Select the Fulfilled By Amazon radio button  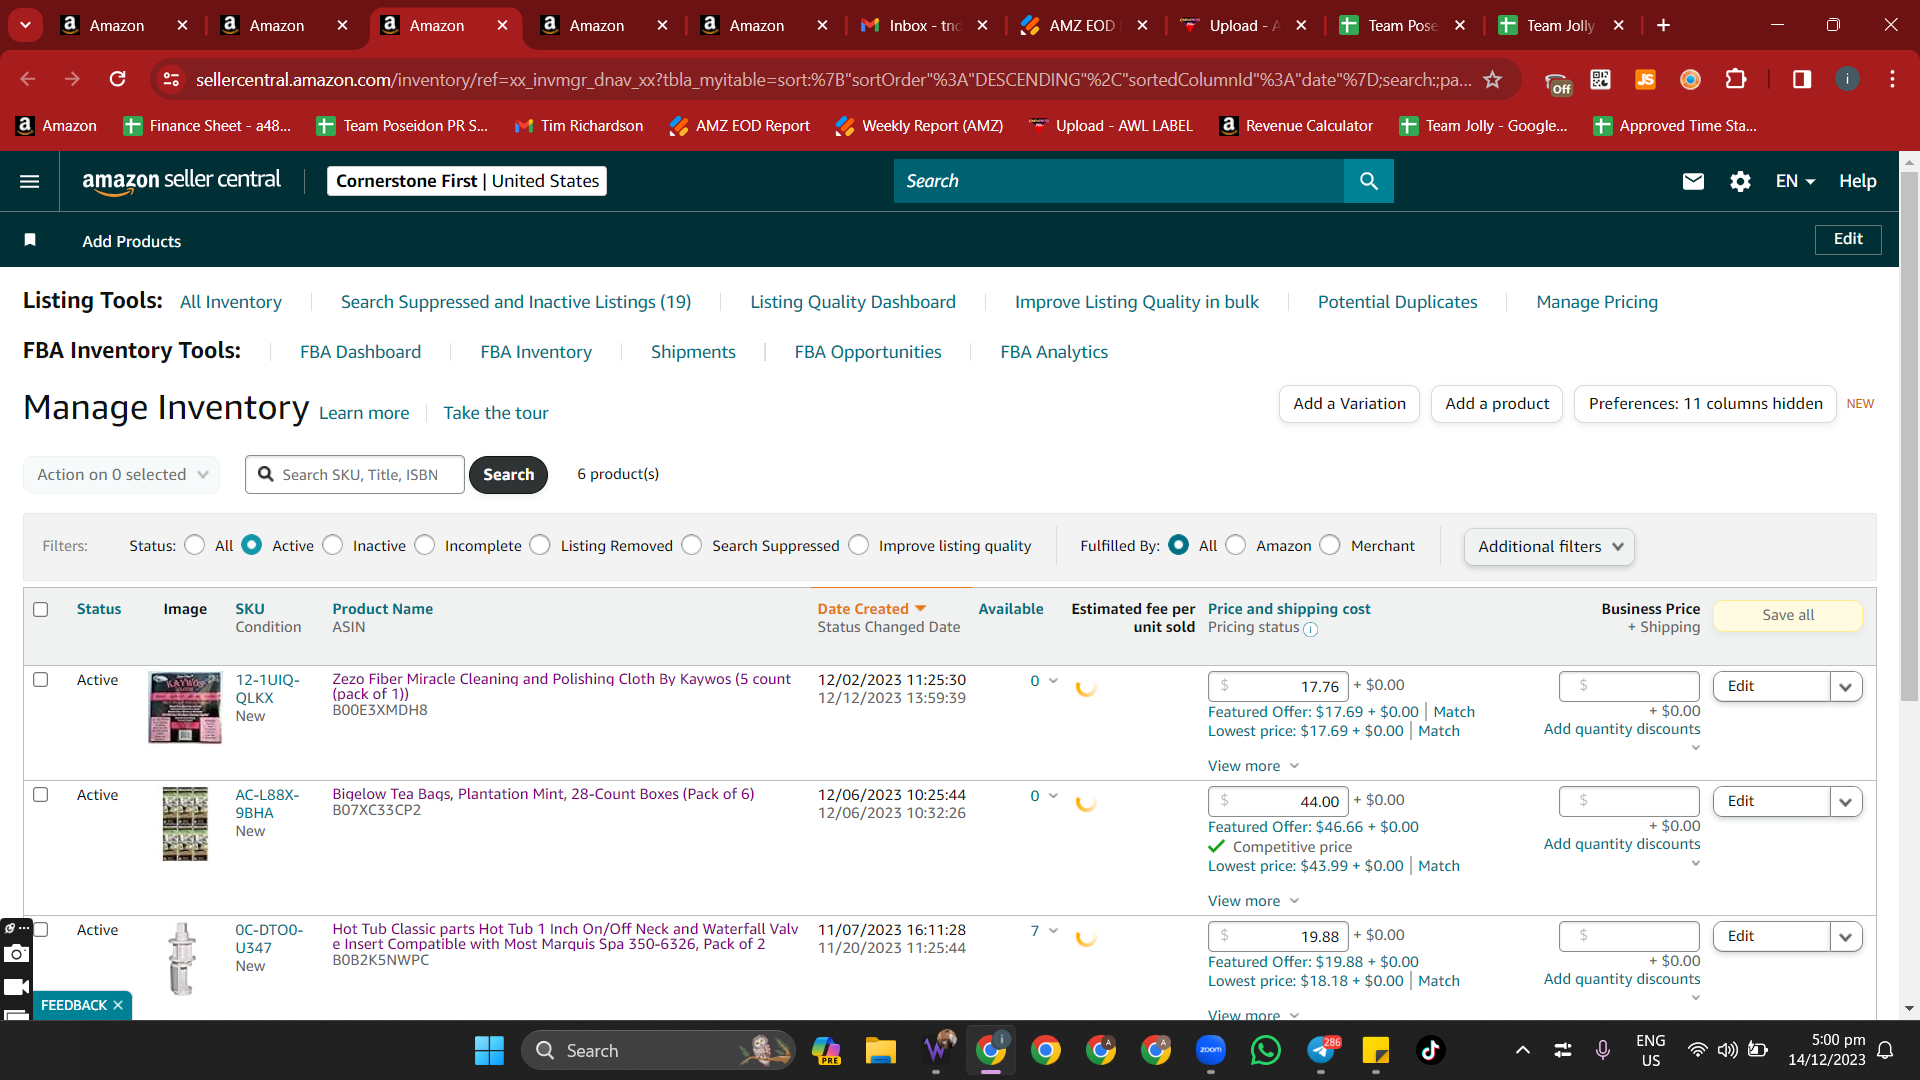pyautogui.click(x=1236, y=545)
